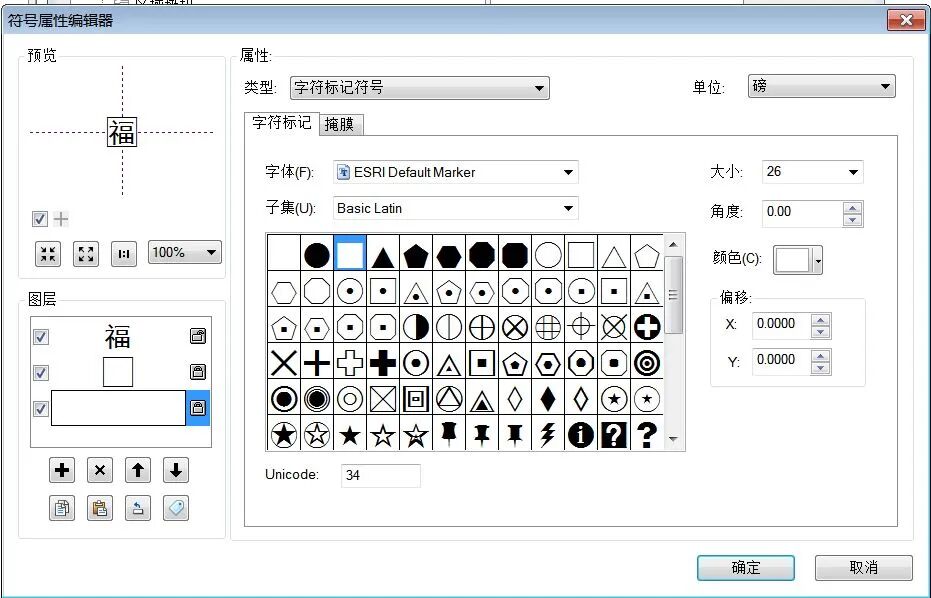The height and width of the screenshot is (598, 931).
Task: Switch to the 字符标记 tab
Action: 281,123
